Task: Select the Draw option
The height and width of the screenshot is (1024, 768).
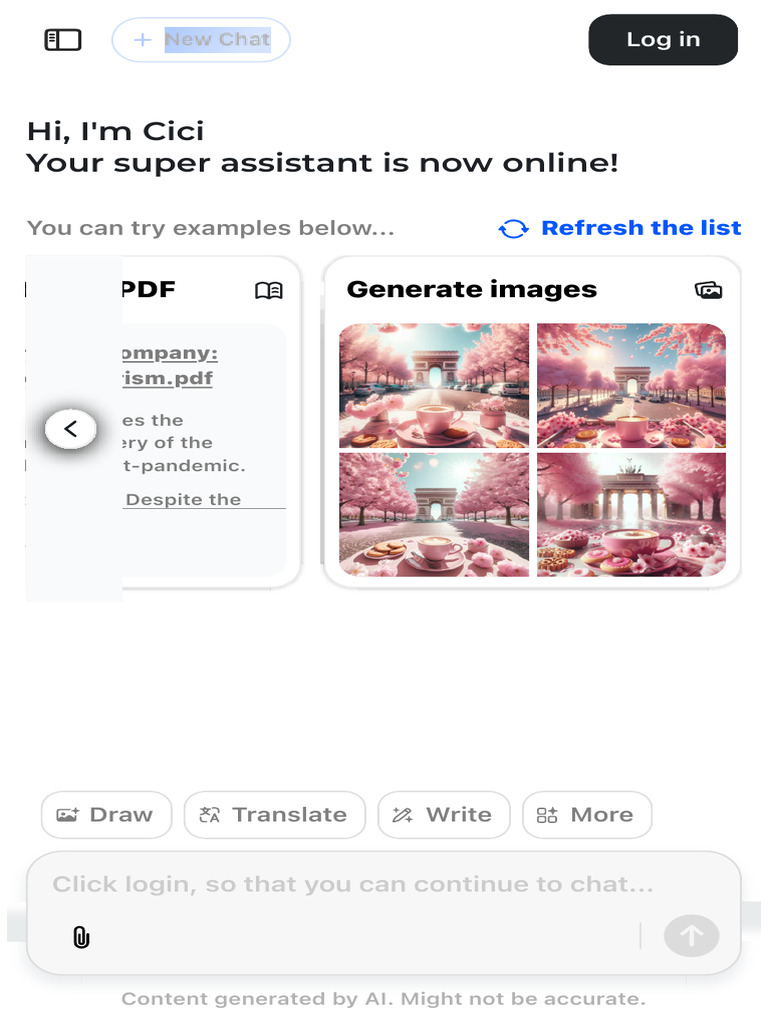Action: (x=106, y=814)
